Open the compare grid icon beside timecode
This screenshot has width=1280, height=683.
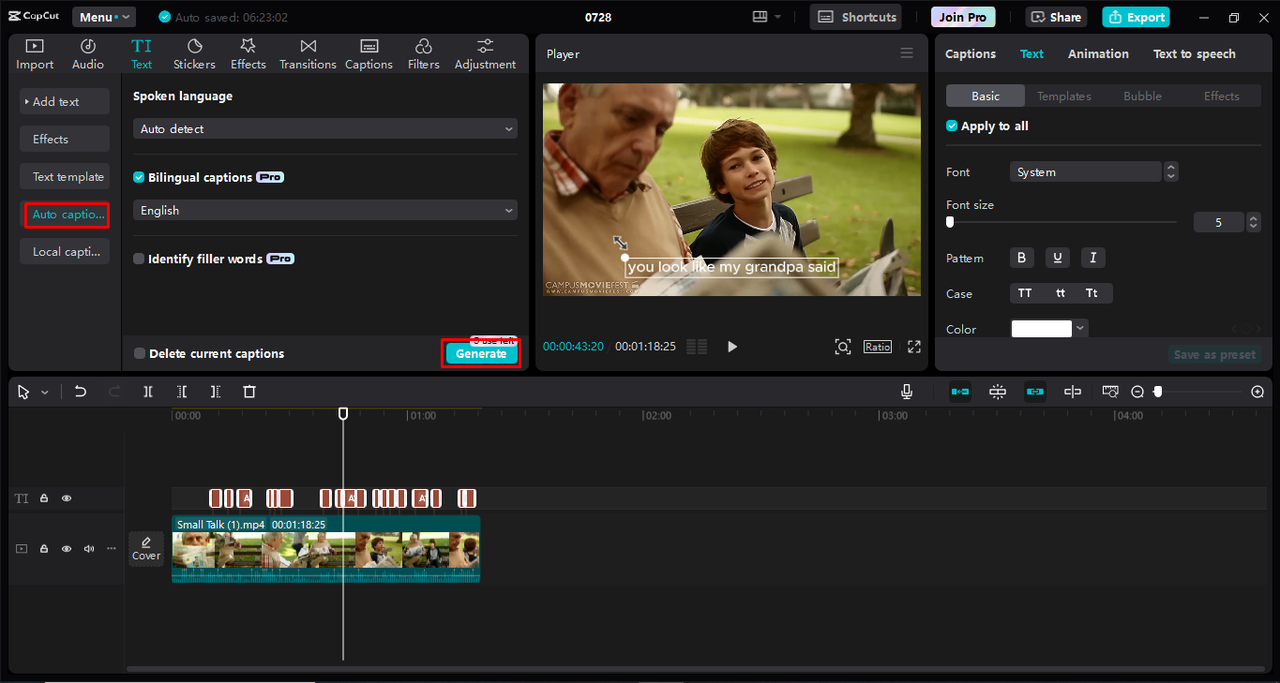[x=697, y=347]
